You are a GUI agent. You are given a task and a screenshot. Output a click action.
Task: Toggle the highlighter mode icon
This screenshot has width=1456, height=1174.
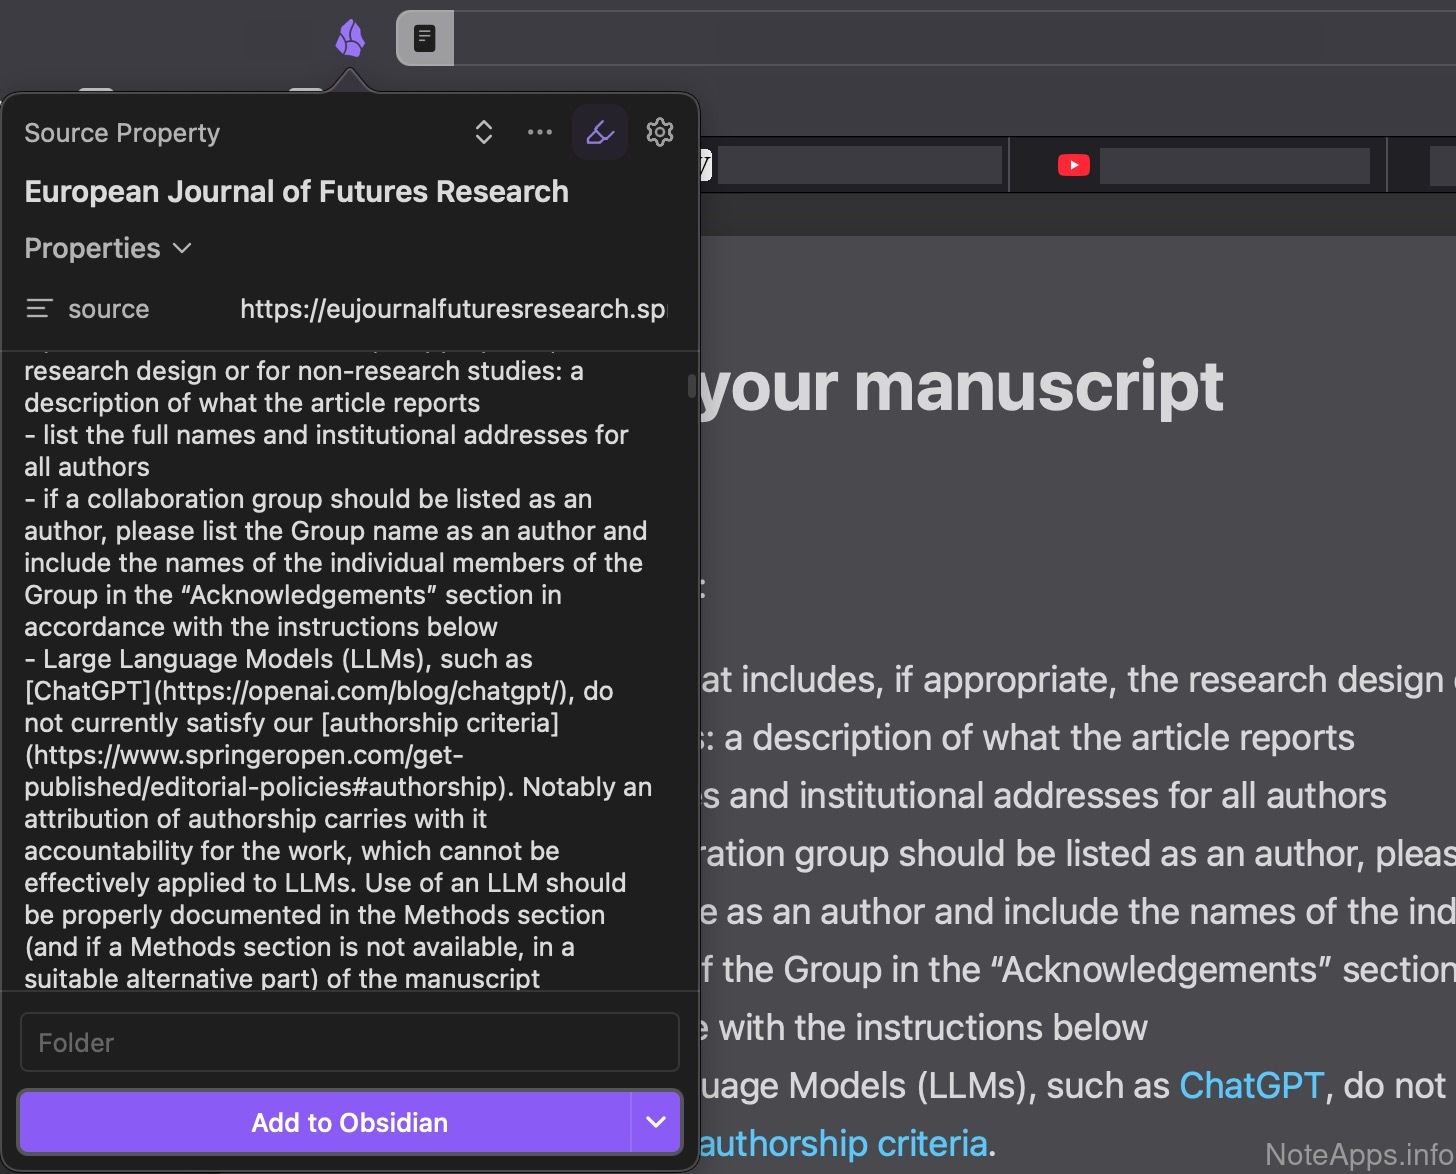click(600, 132)
